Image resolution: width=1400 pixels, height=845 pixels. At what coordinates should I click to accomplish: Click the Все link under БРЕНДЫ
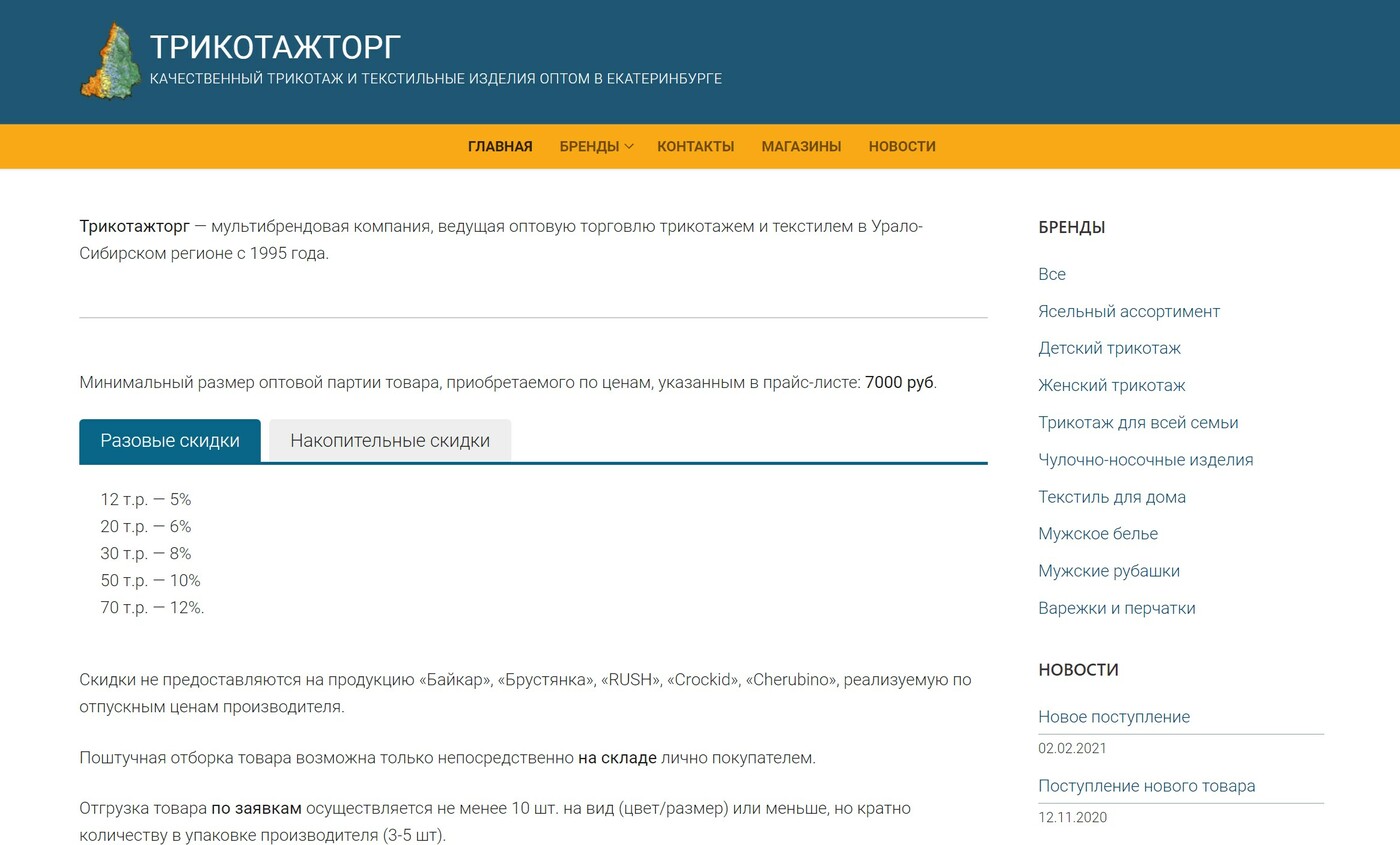point(1051,274)
